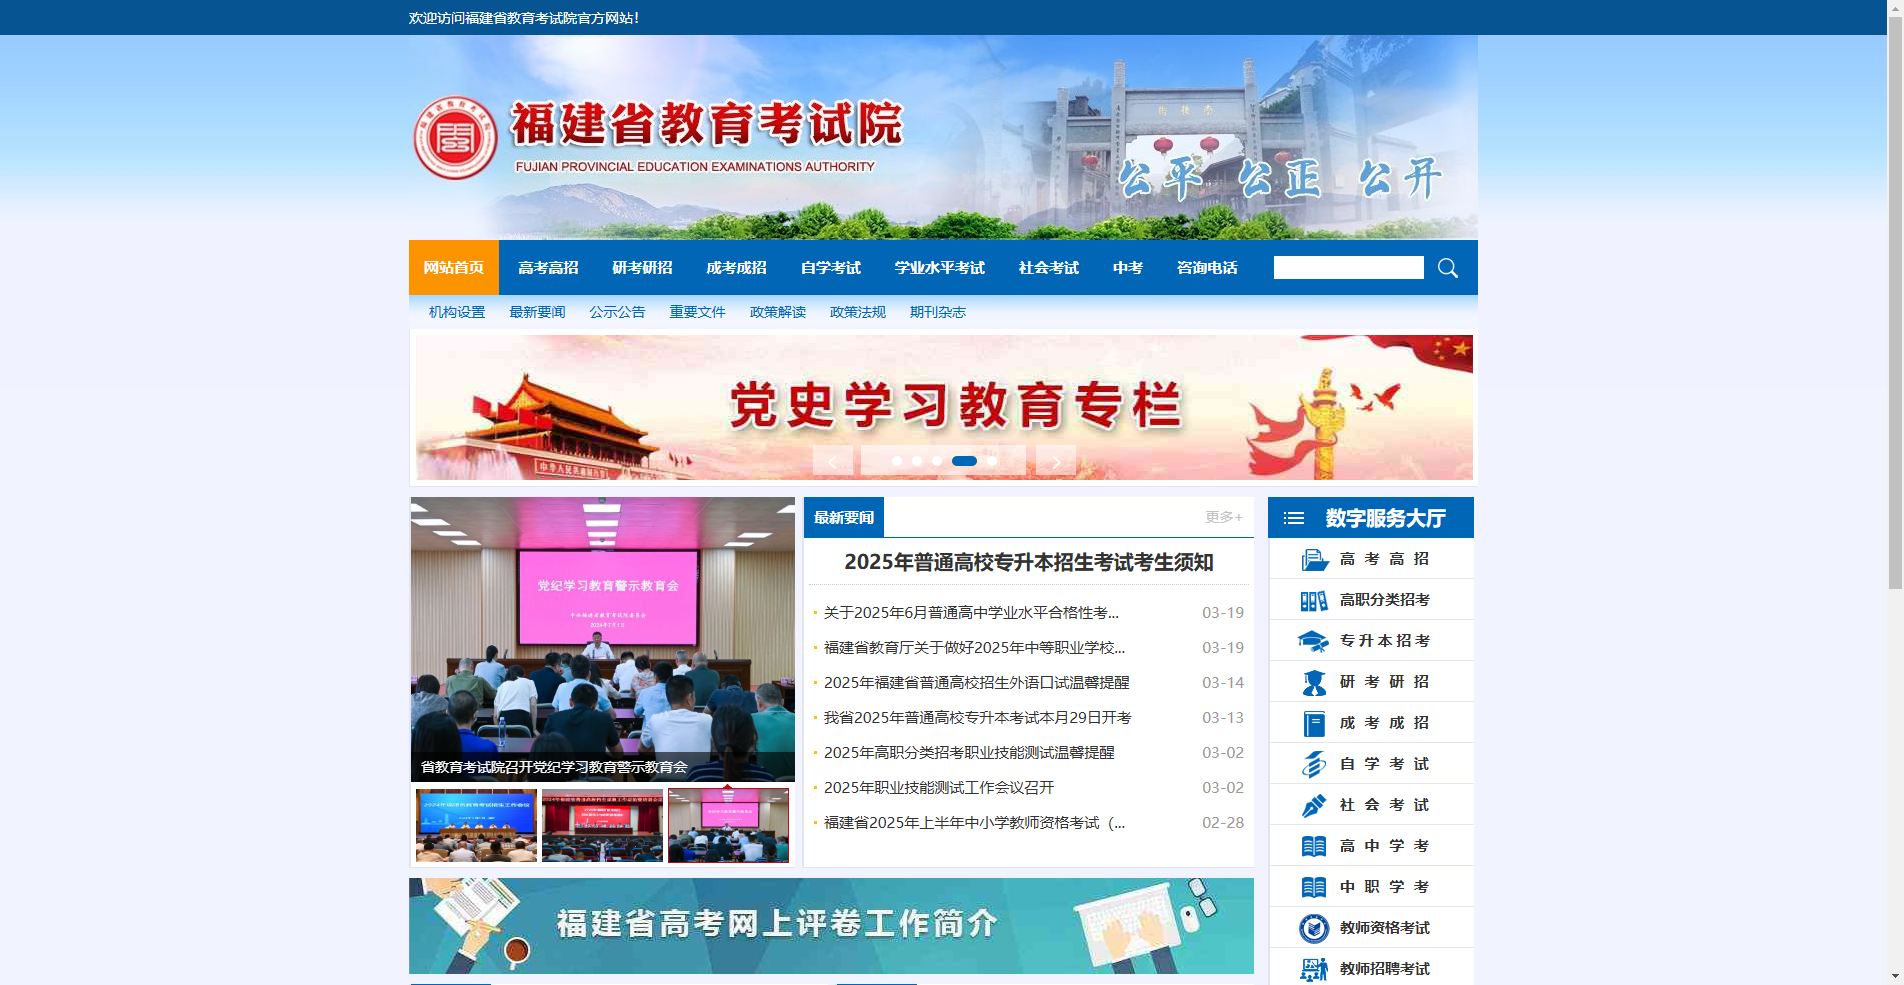
Task: Click the search magnifier icon
Action: coord(1447,267)
